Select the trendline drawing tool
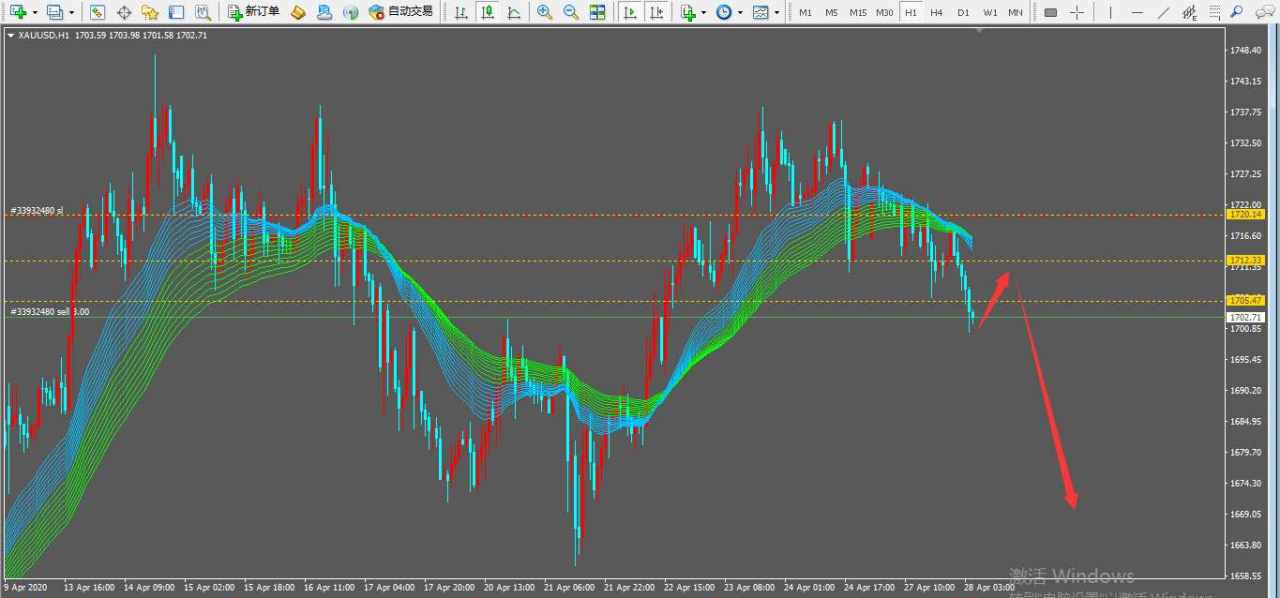This screenshot has width=1280, height=598. 1163,12
